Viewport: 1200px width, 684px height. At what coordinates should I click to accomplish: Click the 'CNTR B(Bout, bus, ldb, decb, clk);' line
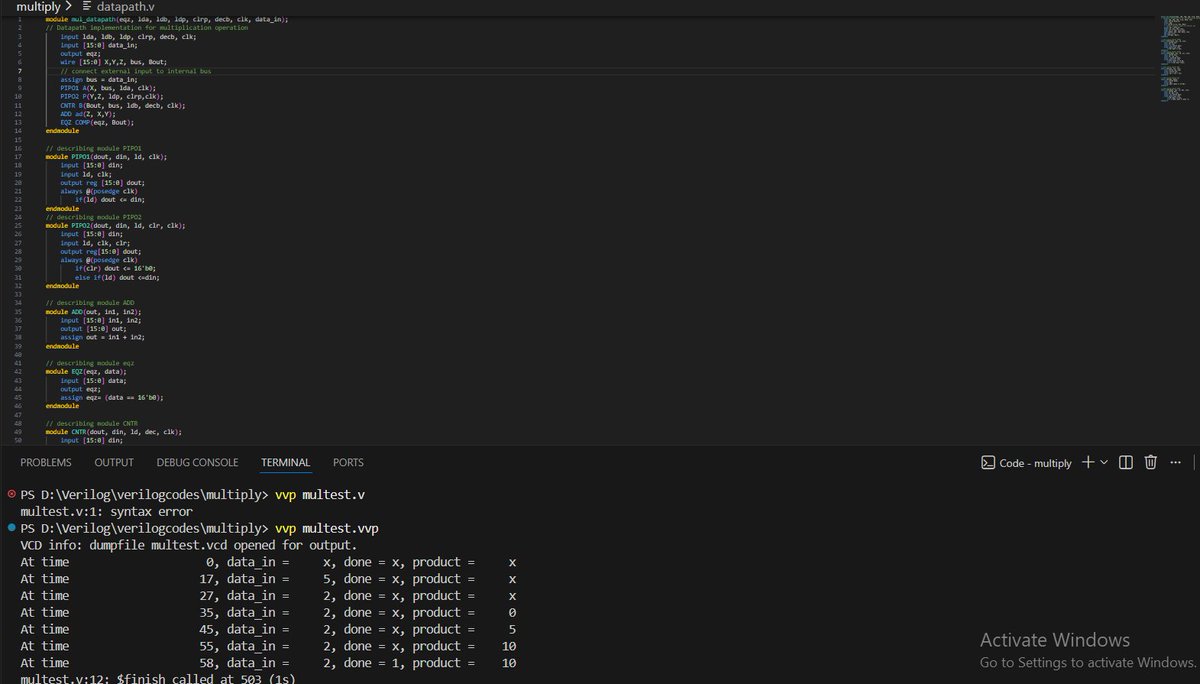tap(123, 105)
